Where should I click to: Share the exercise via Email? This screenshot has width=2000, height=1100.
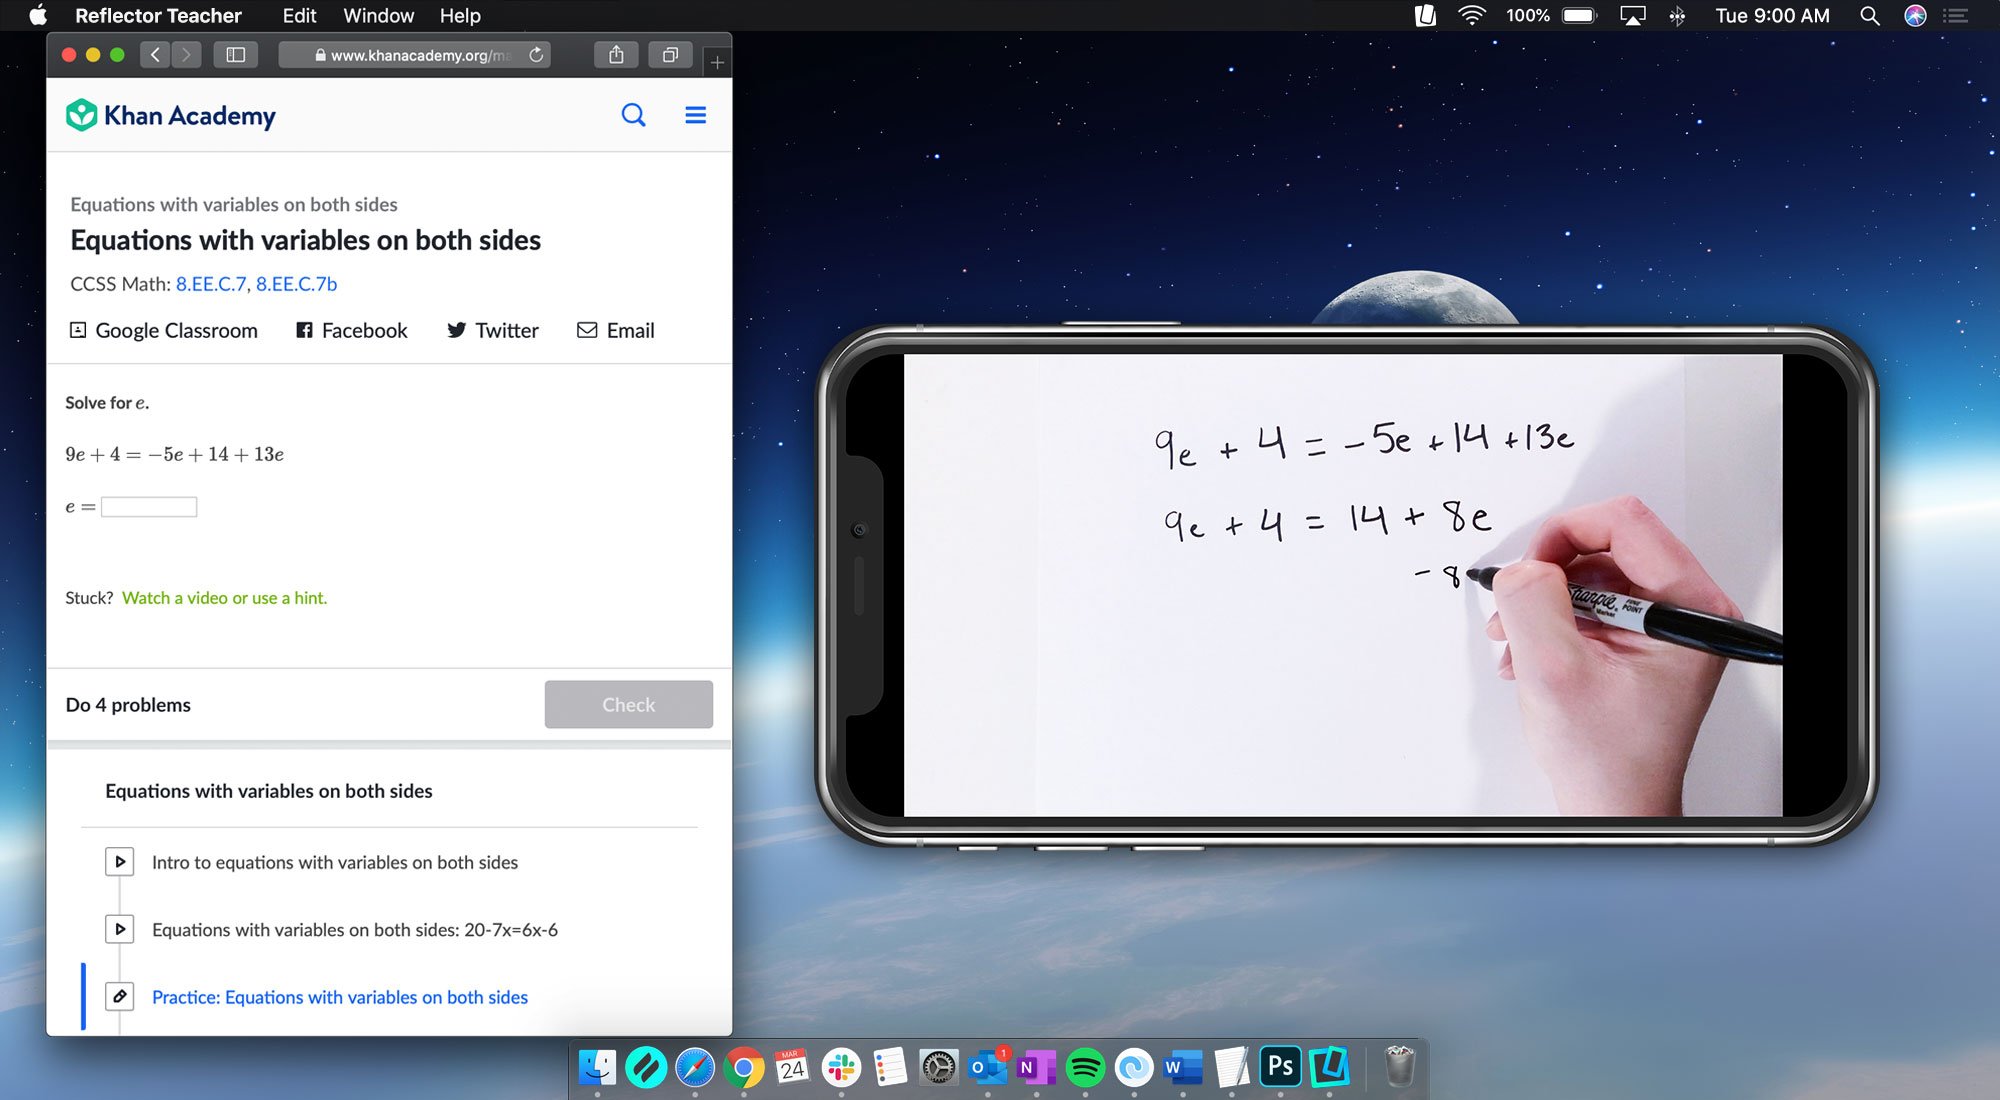(x=616, y=330)
